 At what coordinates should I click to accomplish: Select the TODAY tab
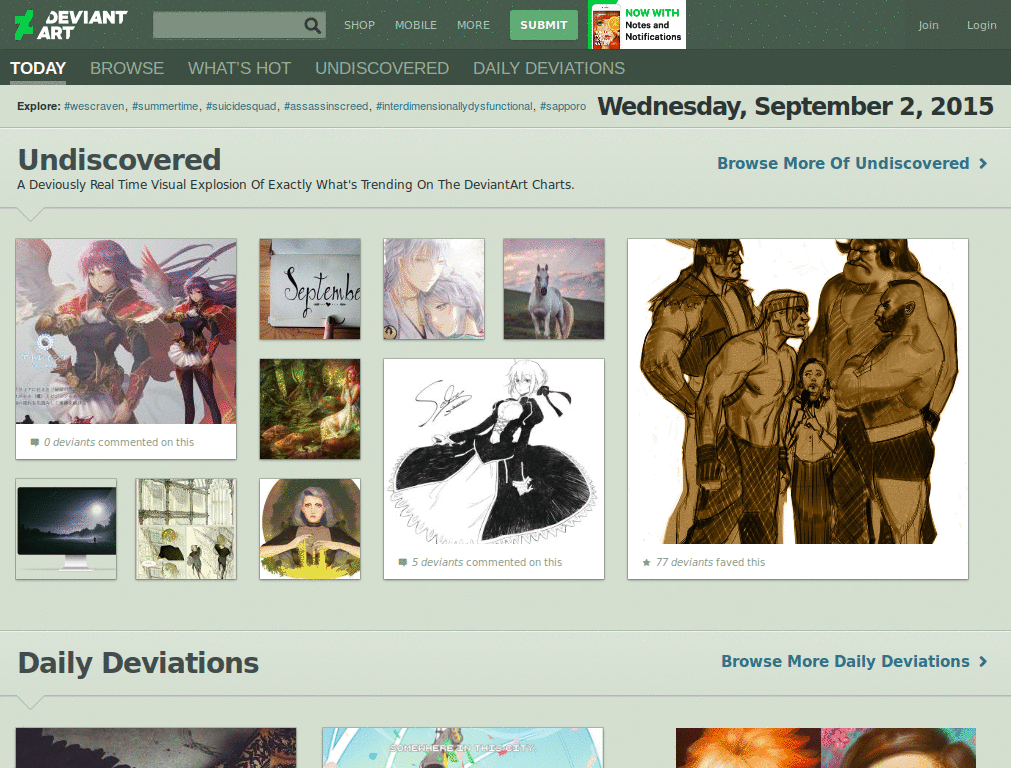[38, 68]
